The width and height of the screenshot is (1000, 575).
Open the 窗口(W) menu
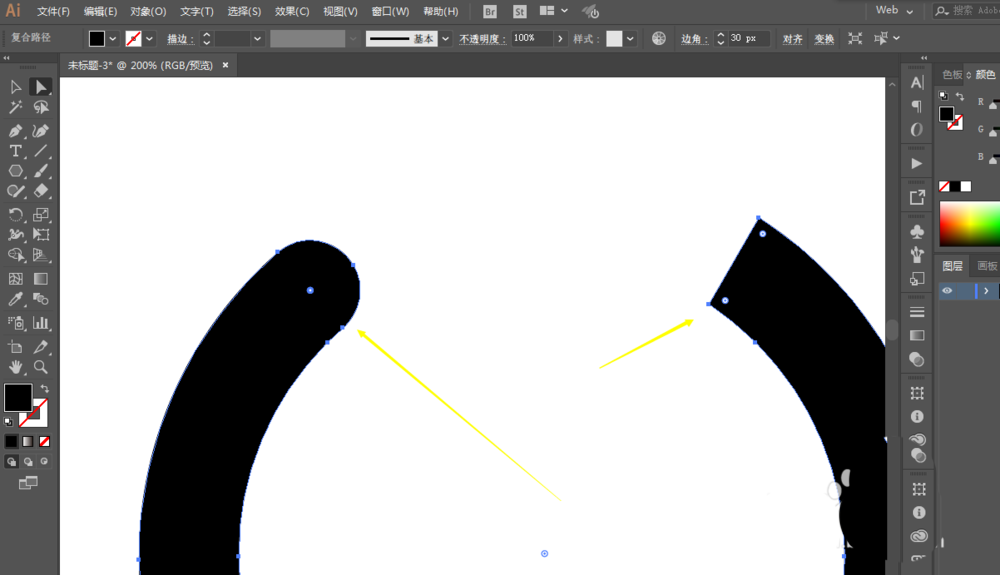[390, 11]
